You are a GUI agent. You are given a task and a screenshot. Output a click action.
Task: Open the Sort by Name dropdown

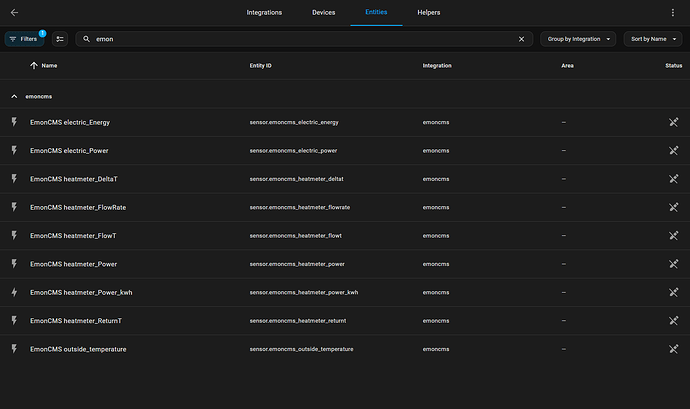point(653,39)
